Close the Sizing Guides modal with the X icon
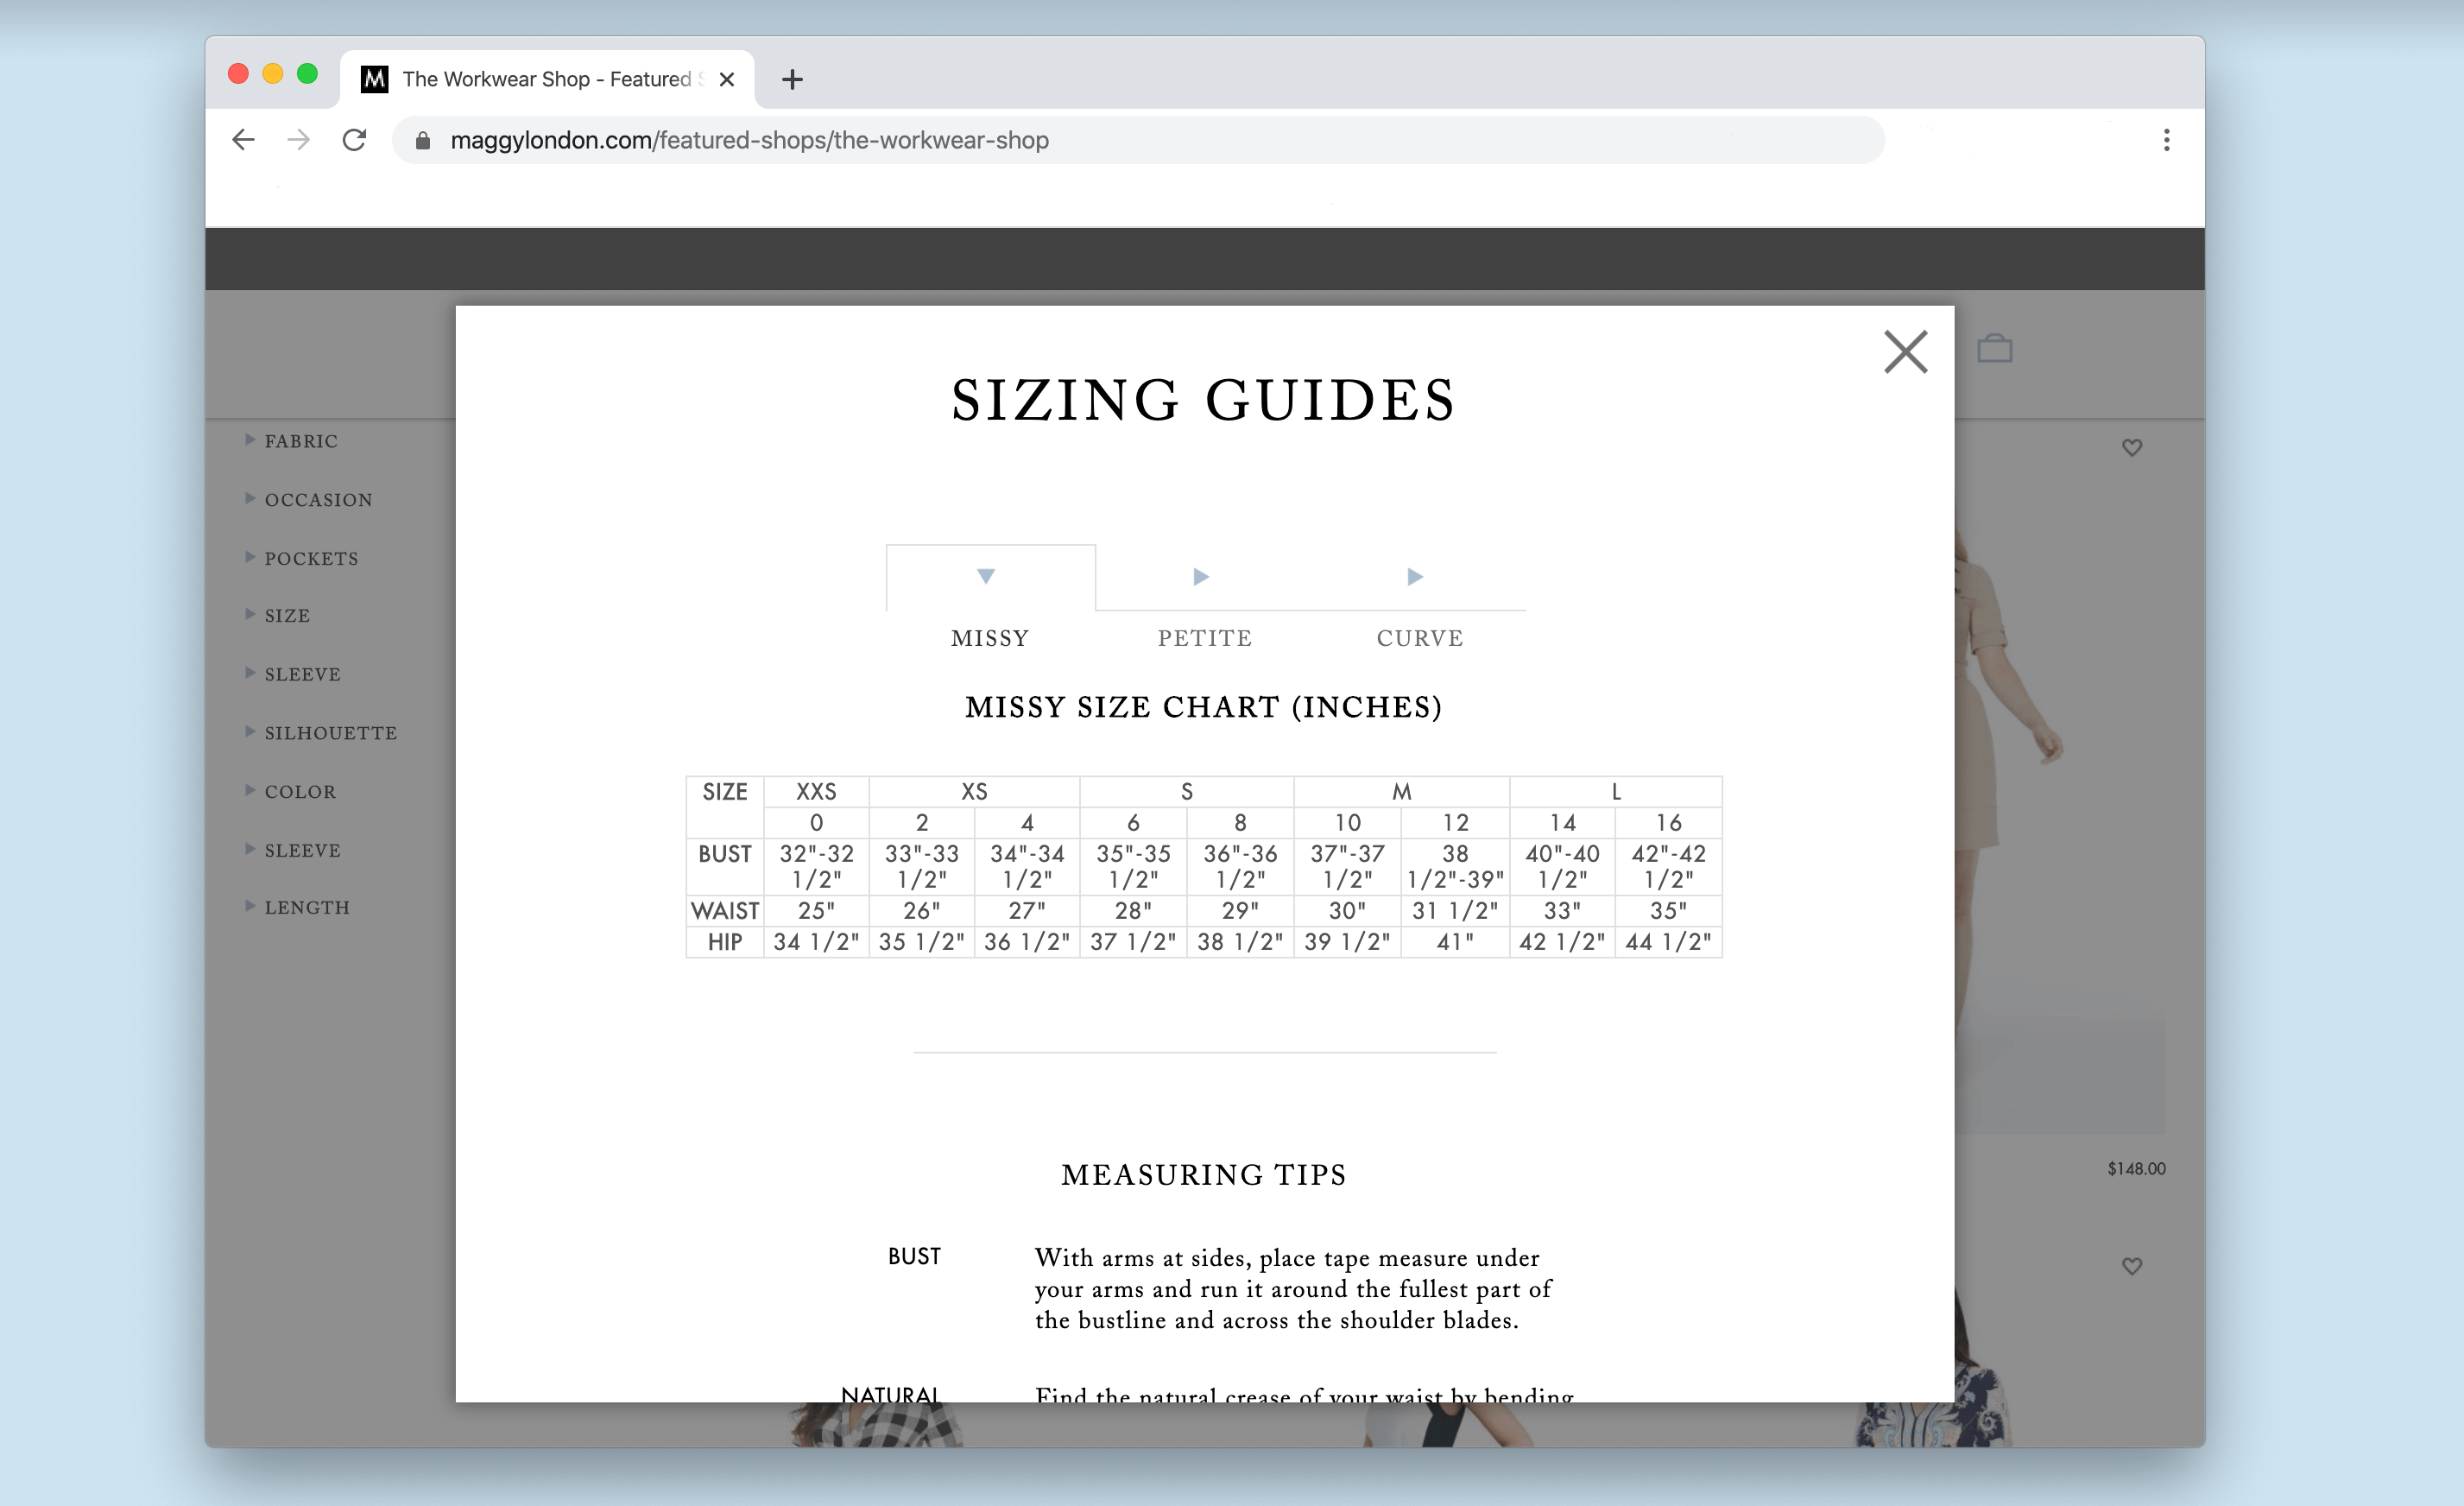This screenshot has height=1506, width=2464. click(1905, 352)
